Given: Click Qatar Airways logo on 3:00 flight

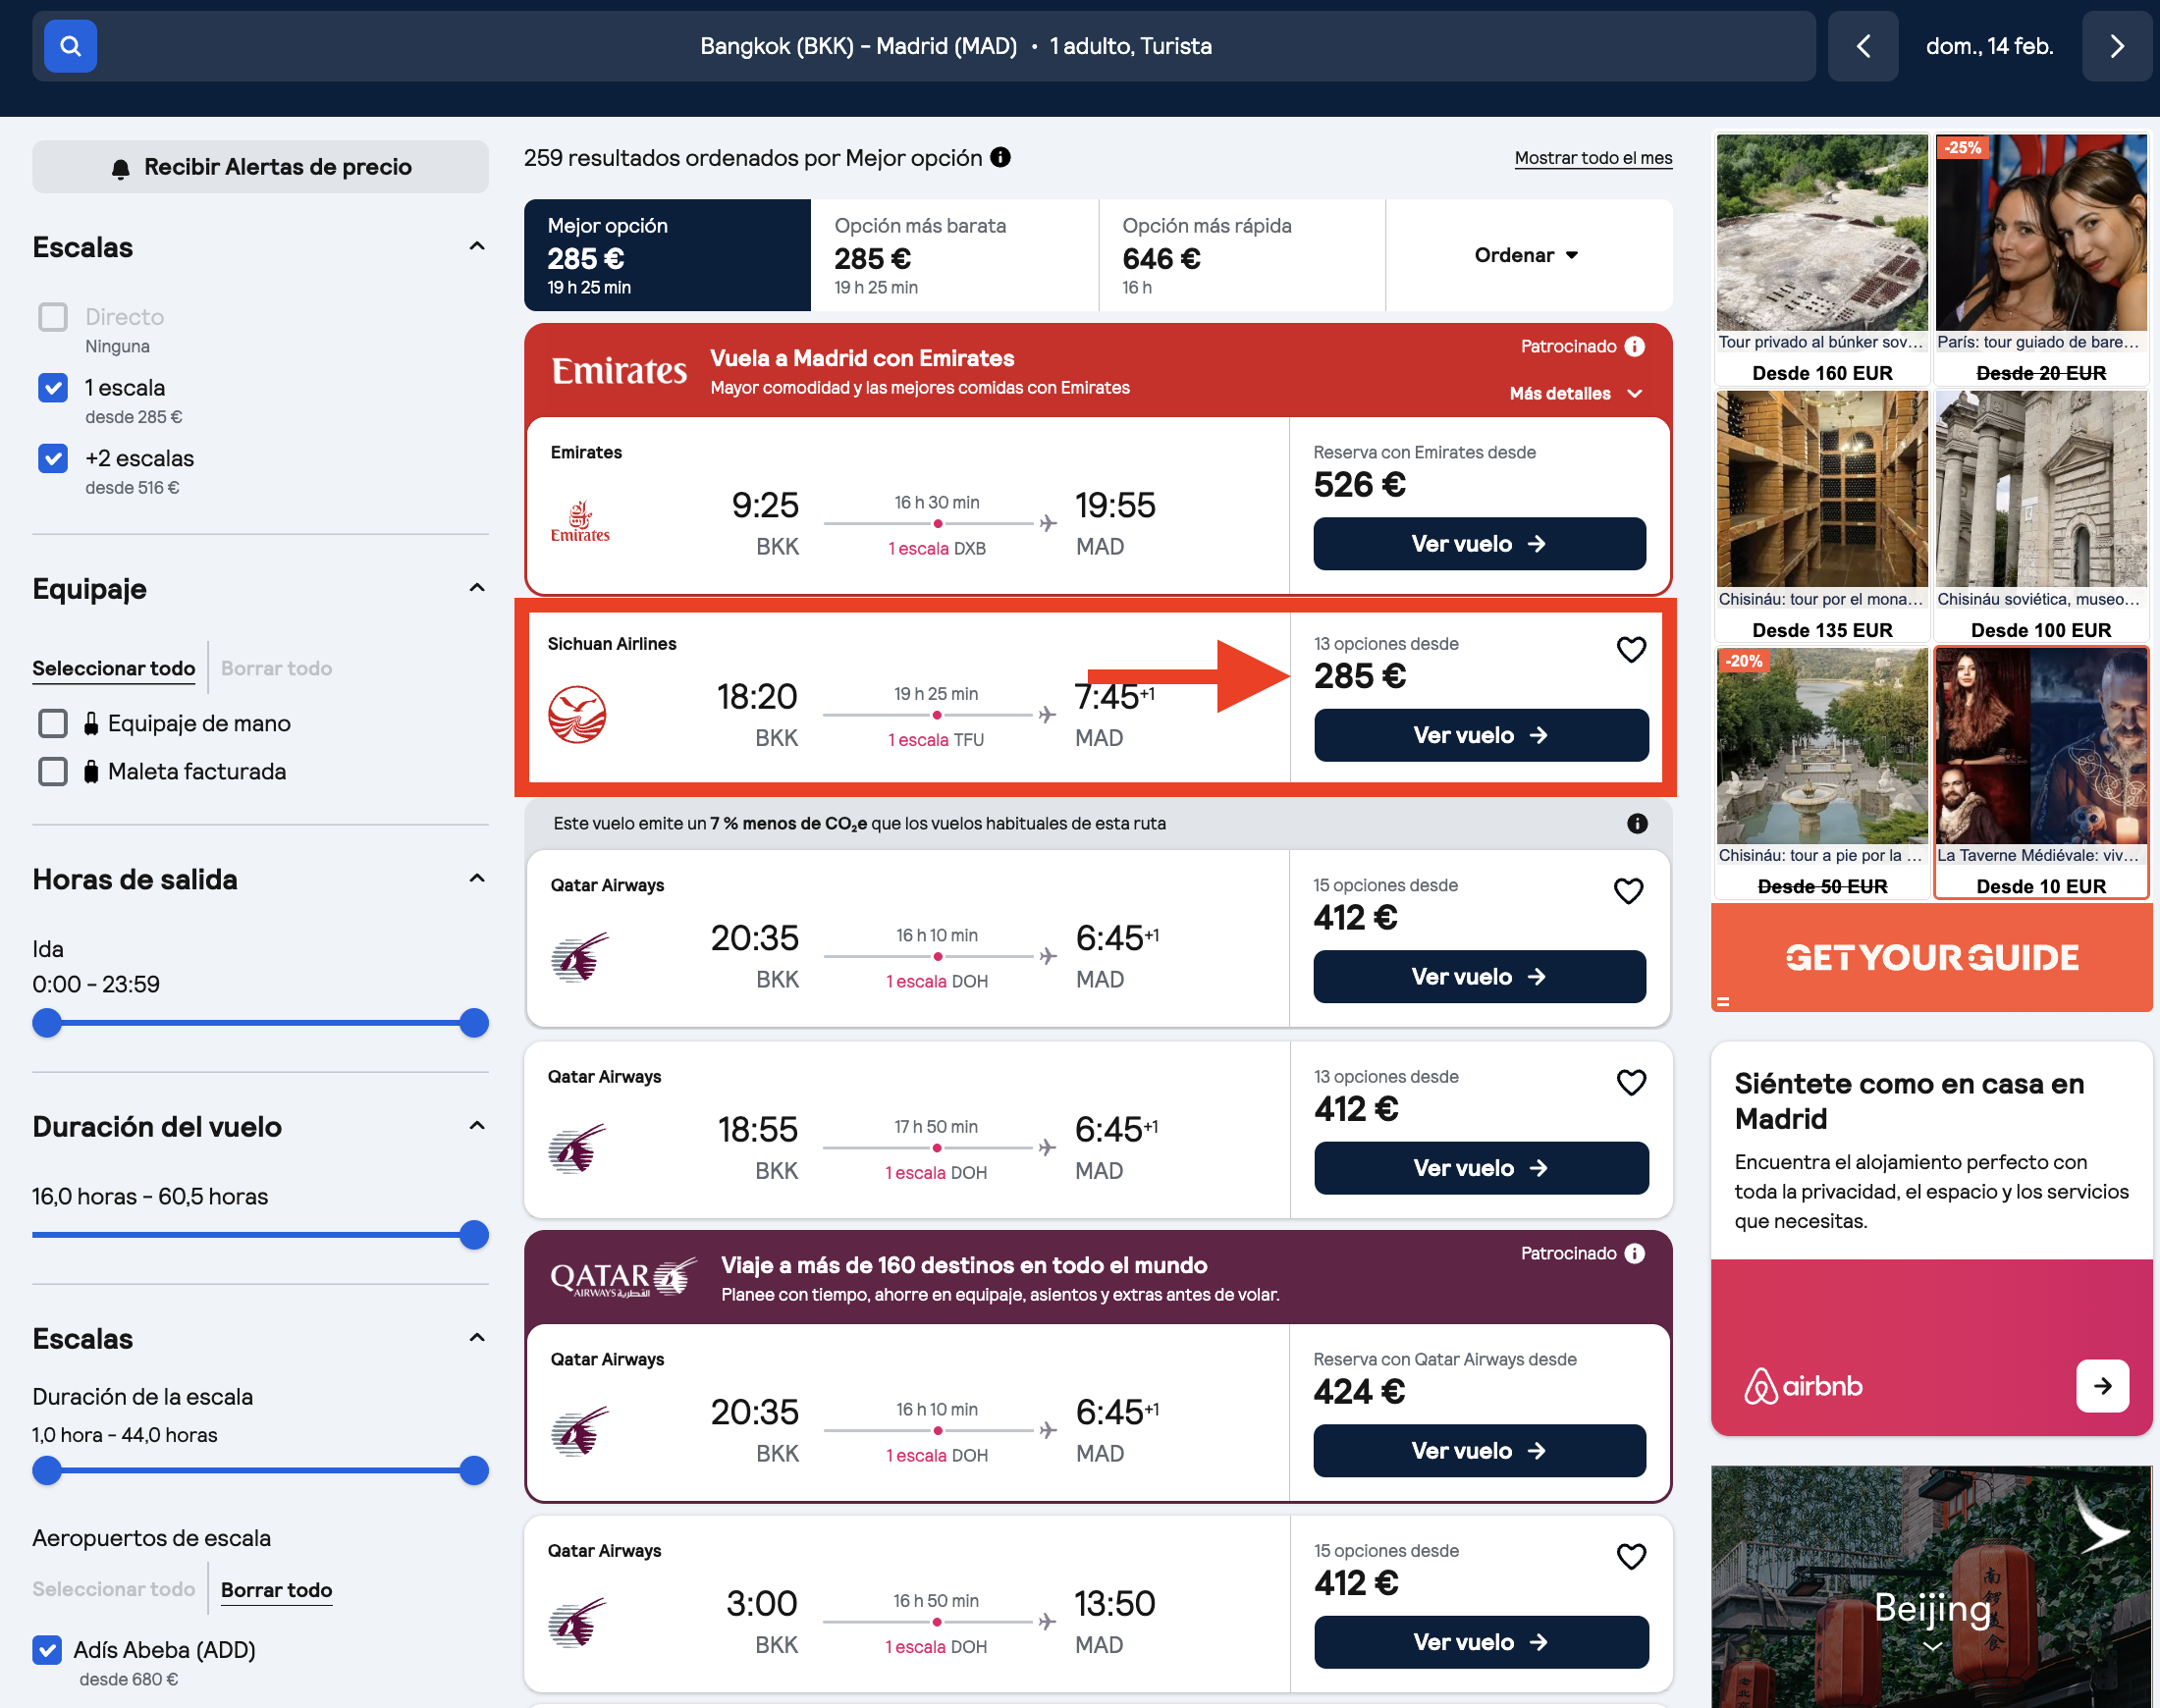Looking at the screenshot, I should 577,1622.
